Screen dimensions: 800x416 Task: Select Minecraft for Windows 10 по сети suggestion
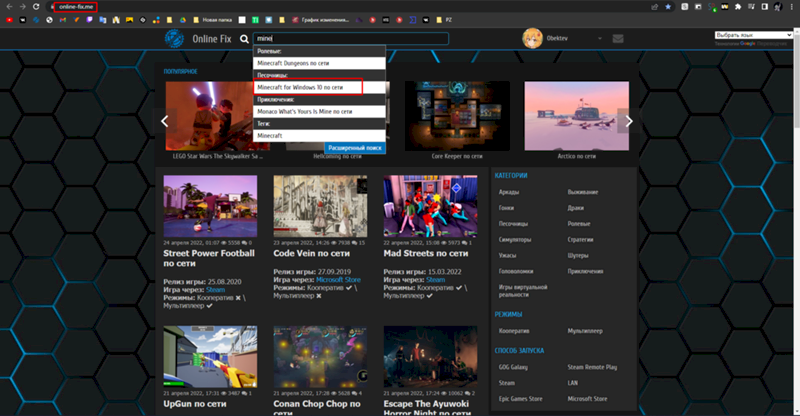319,87
